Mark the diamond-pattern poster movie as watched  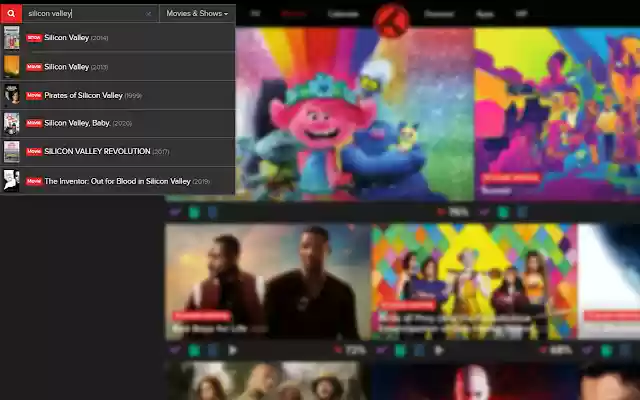coord(382,350)
